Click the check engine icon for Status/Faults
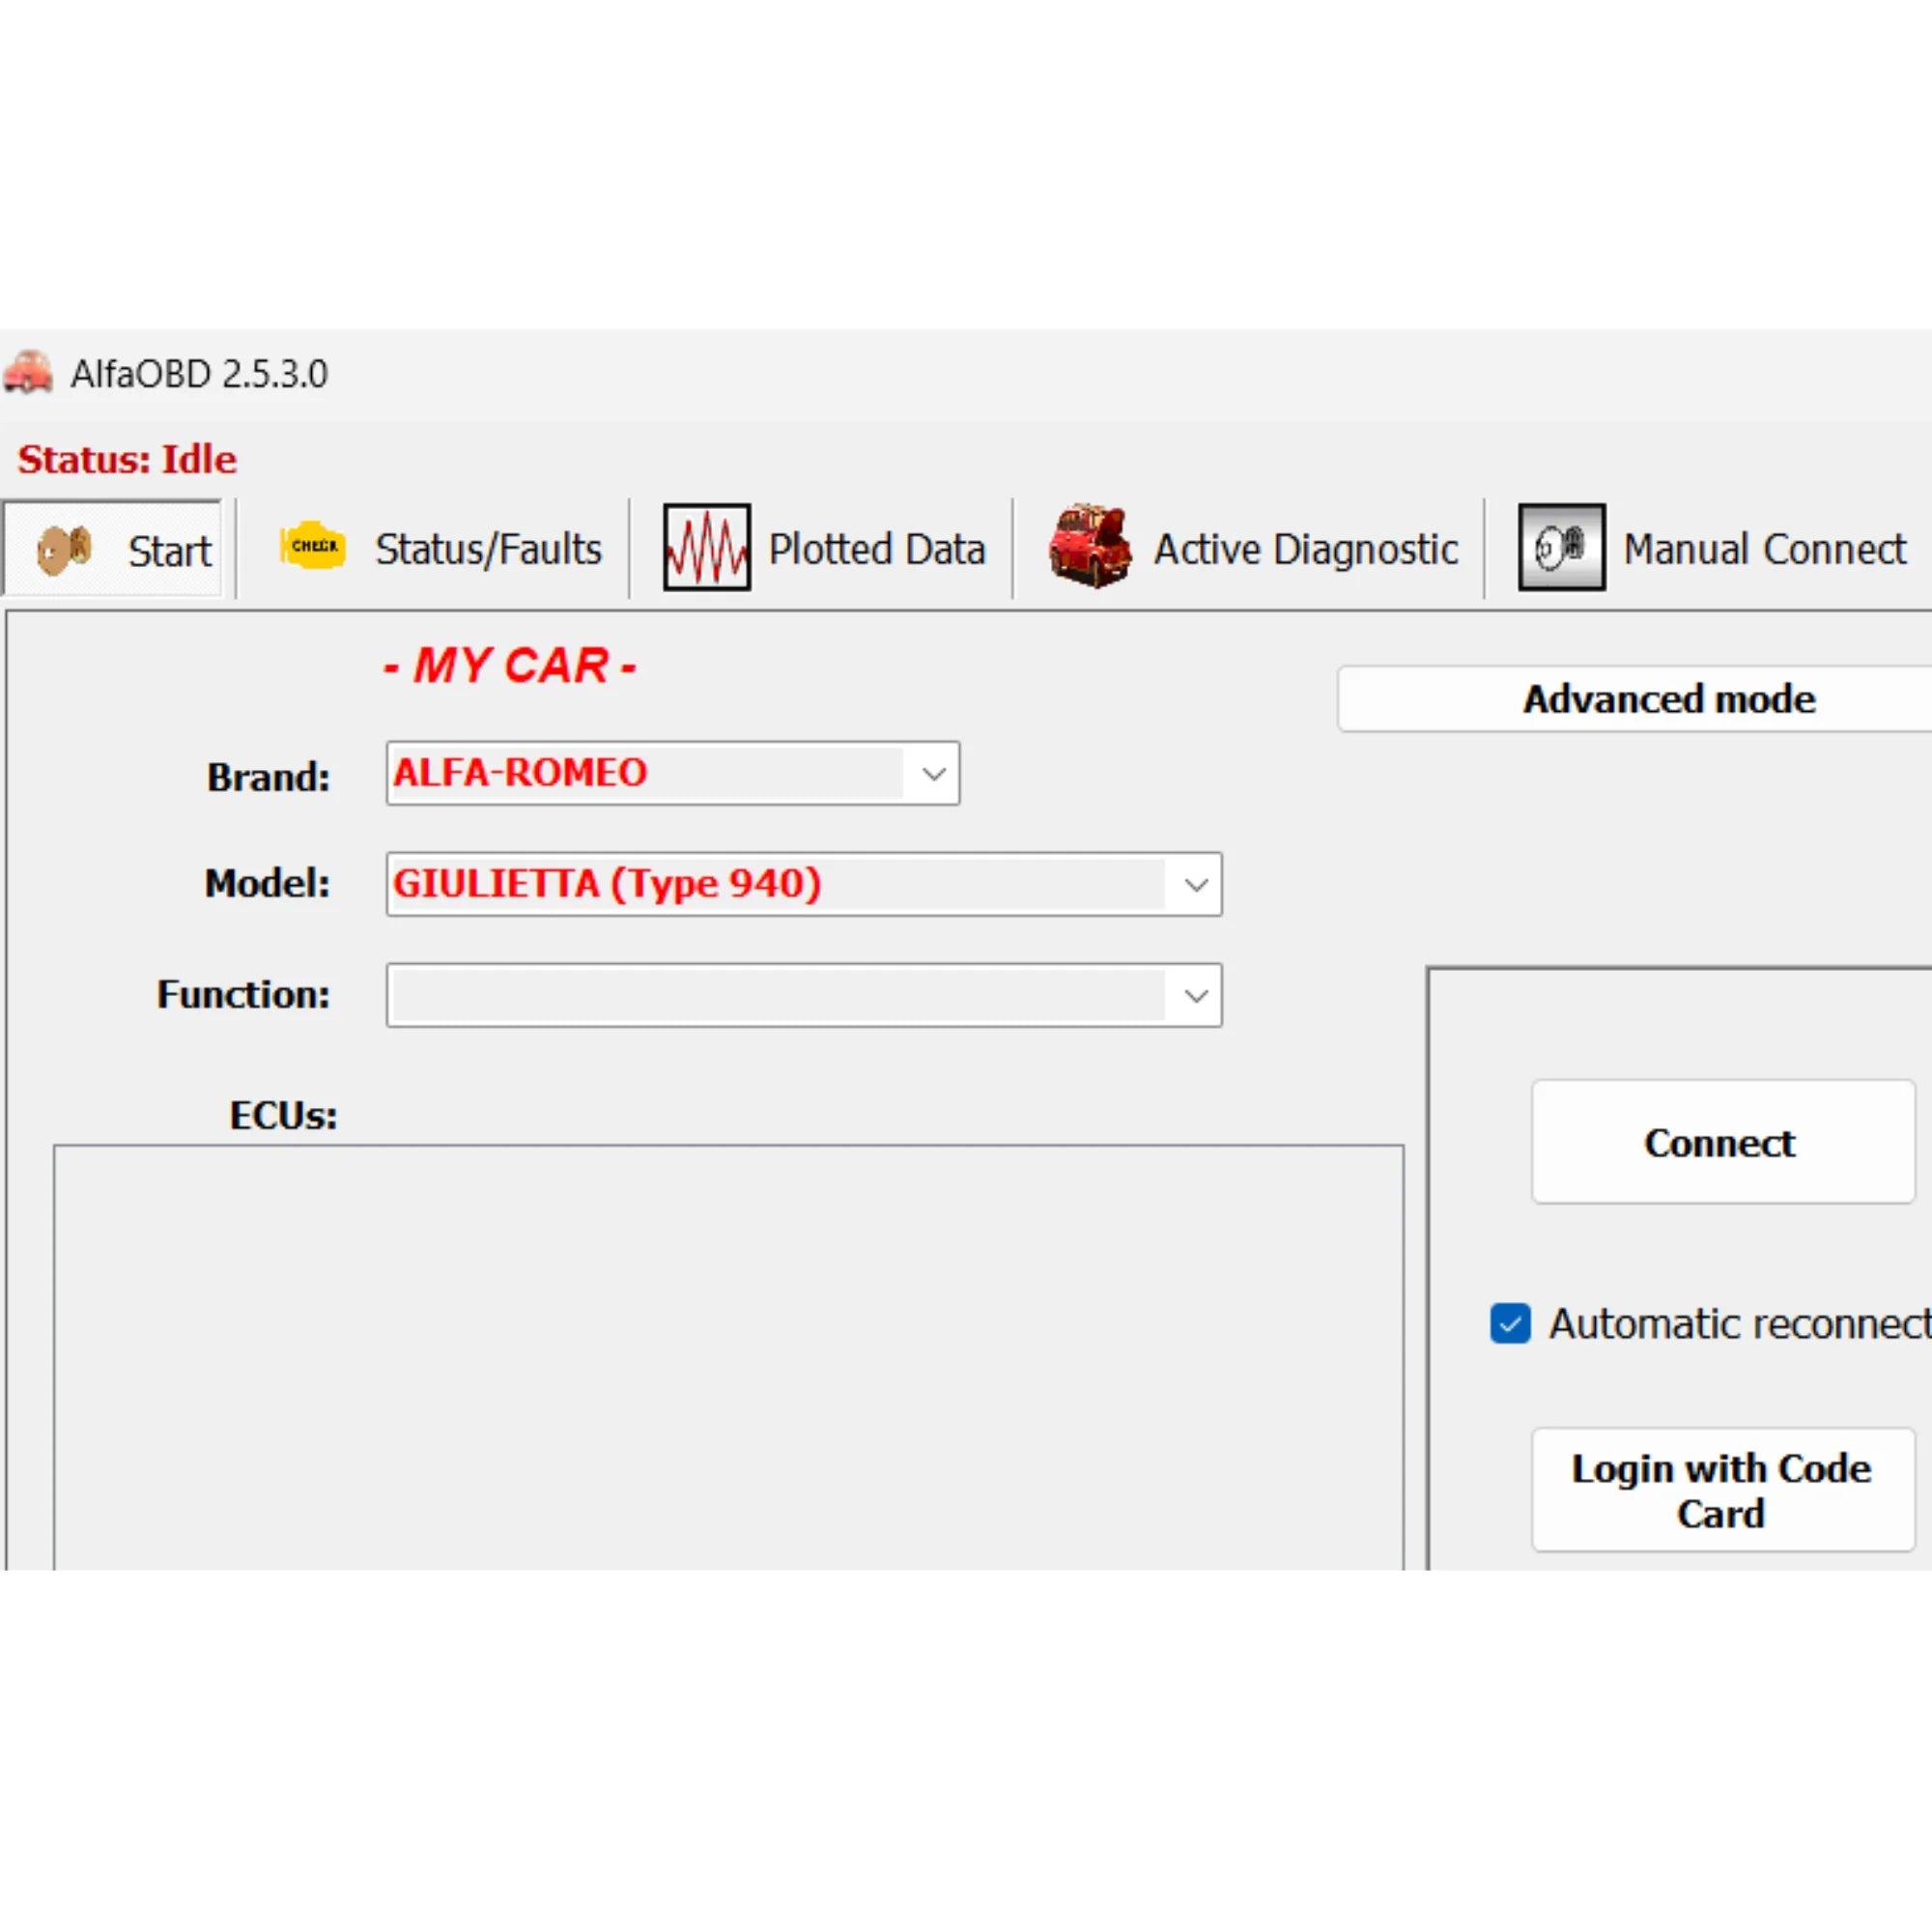 coord(313,545)
